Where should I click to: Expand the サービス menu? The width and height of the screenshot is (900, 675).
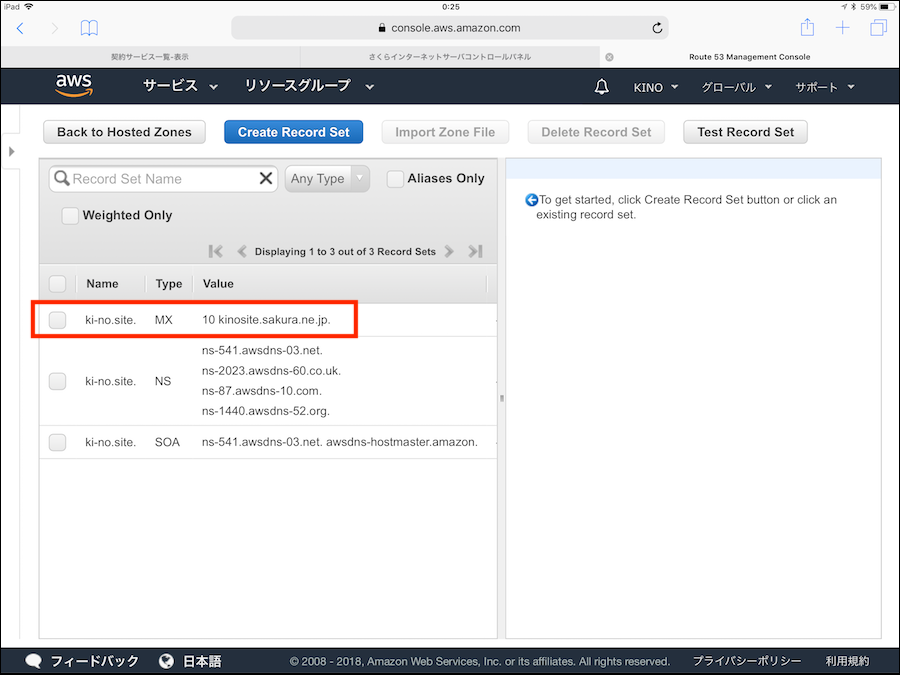point(180,87)
